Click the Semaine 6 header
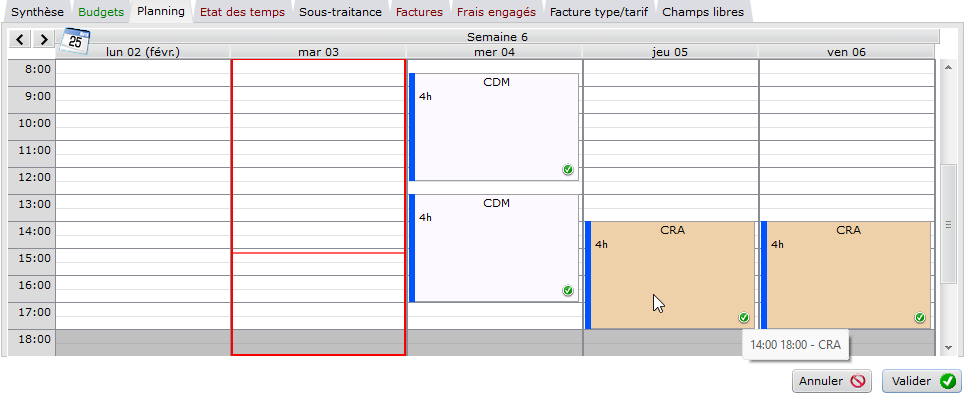Viewport: 969px width, 400px height. [x=497, y=37]
